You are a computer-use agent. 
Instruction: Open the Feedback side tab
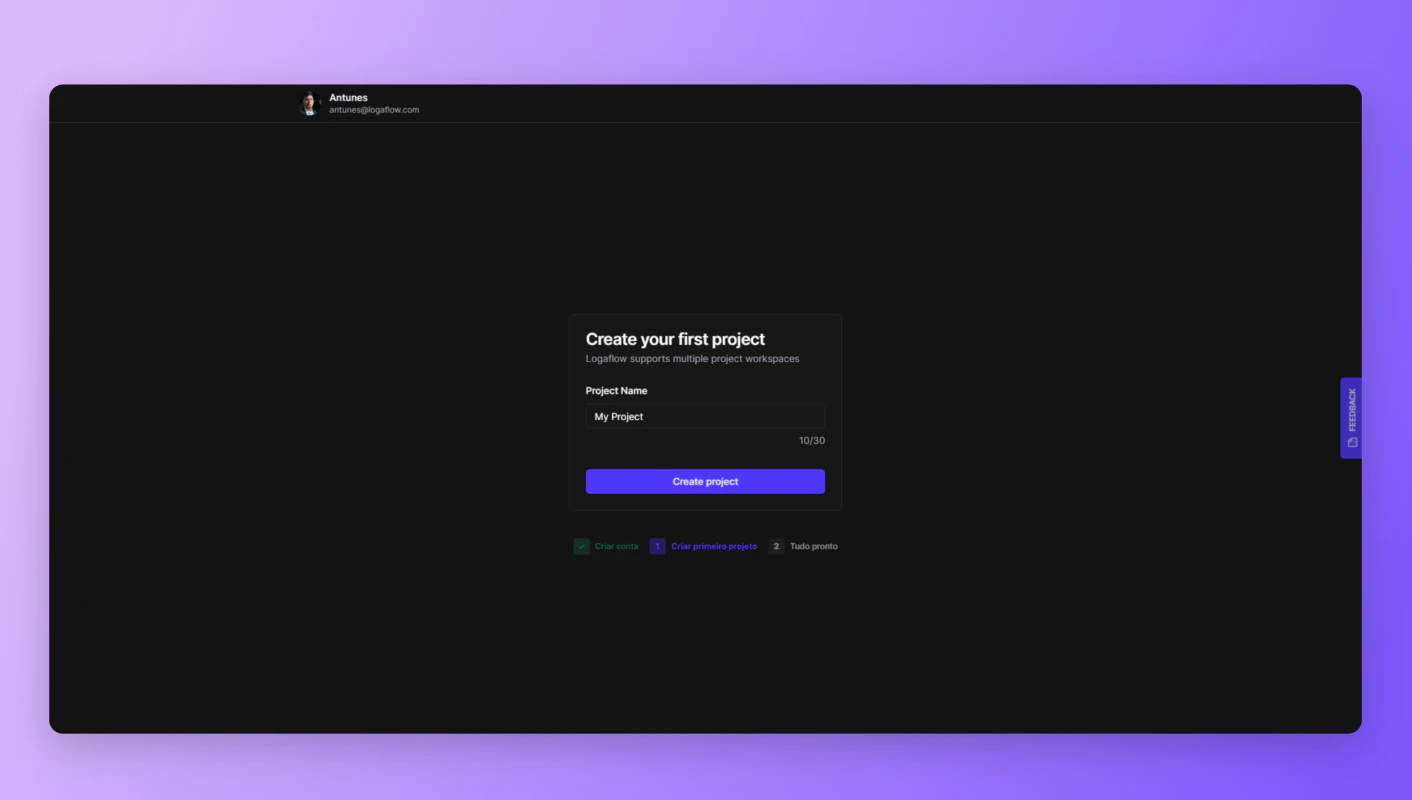pyautogui.click(x=1351, y=418)
